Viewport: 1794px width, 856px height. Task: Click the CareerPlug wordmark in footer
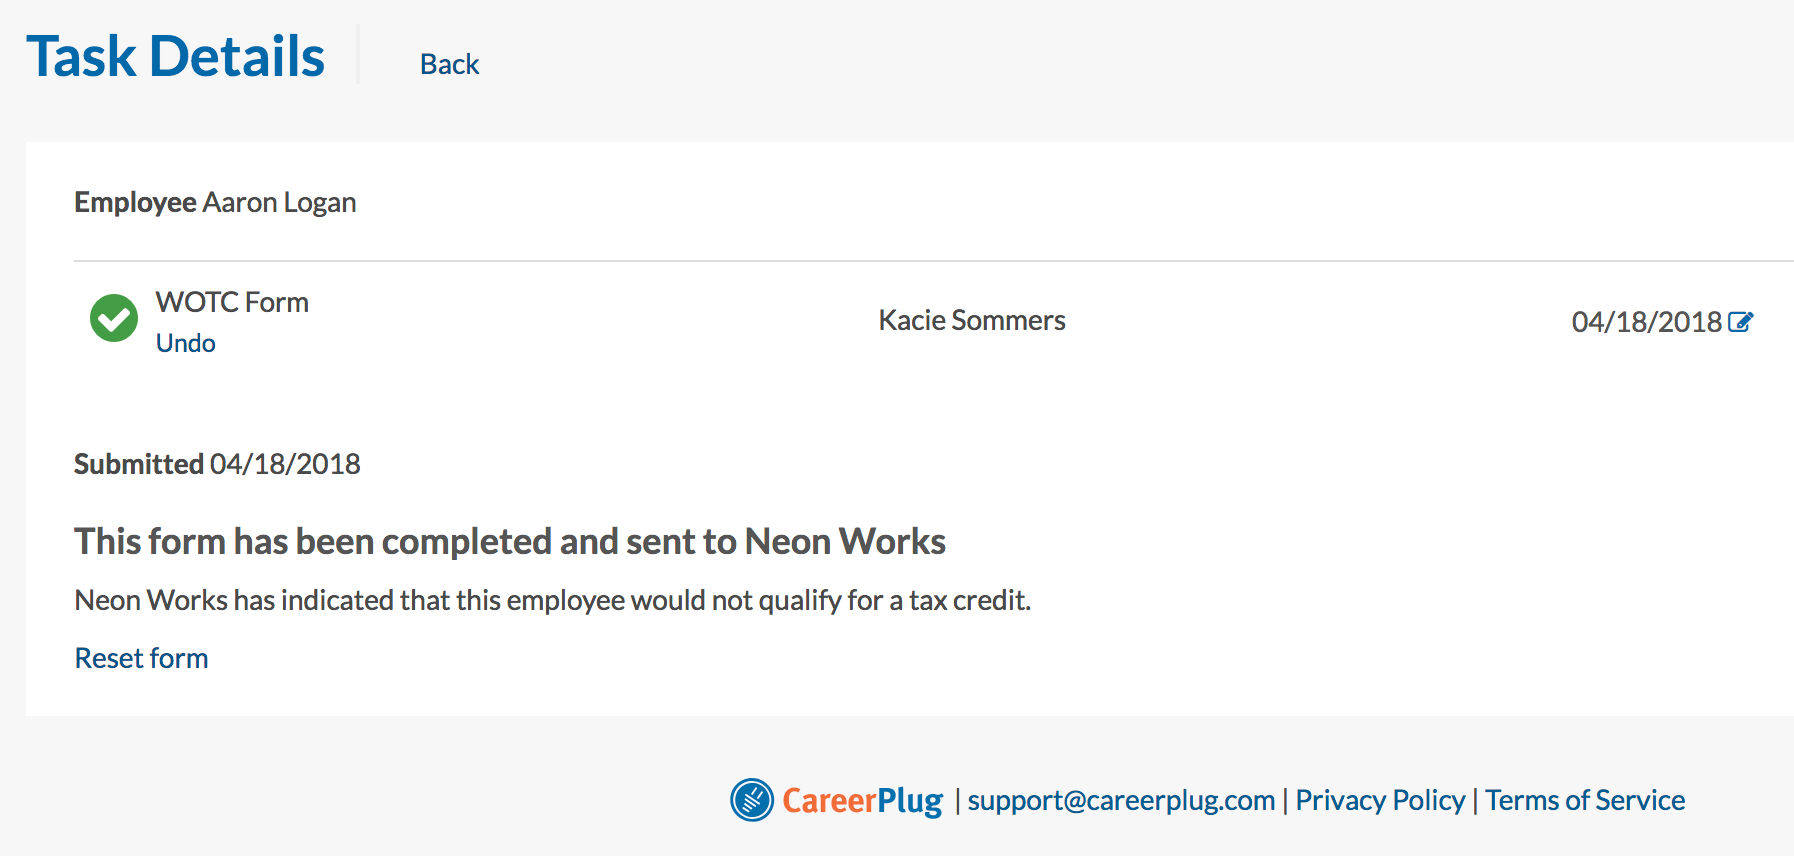coord(862,800)
